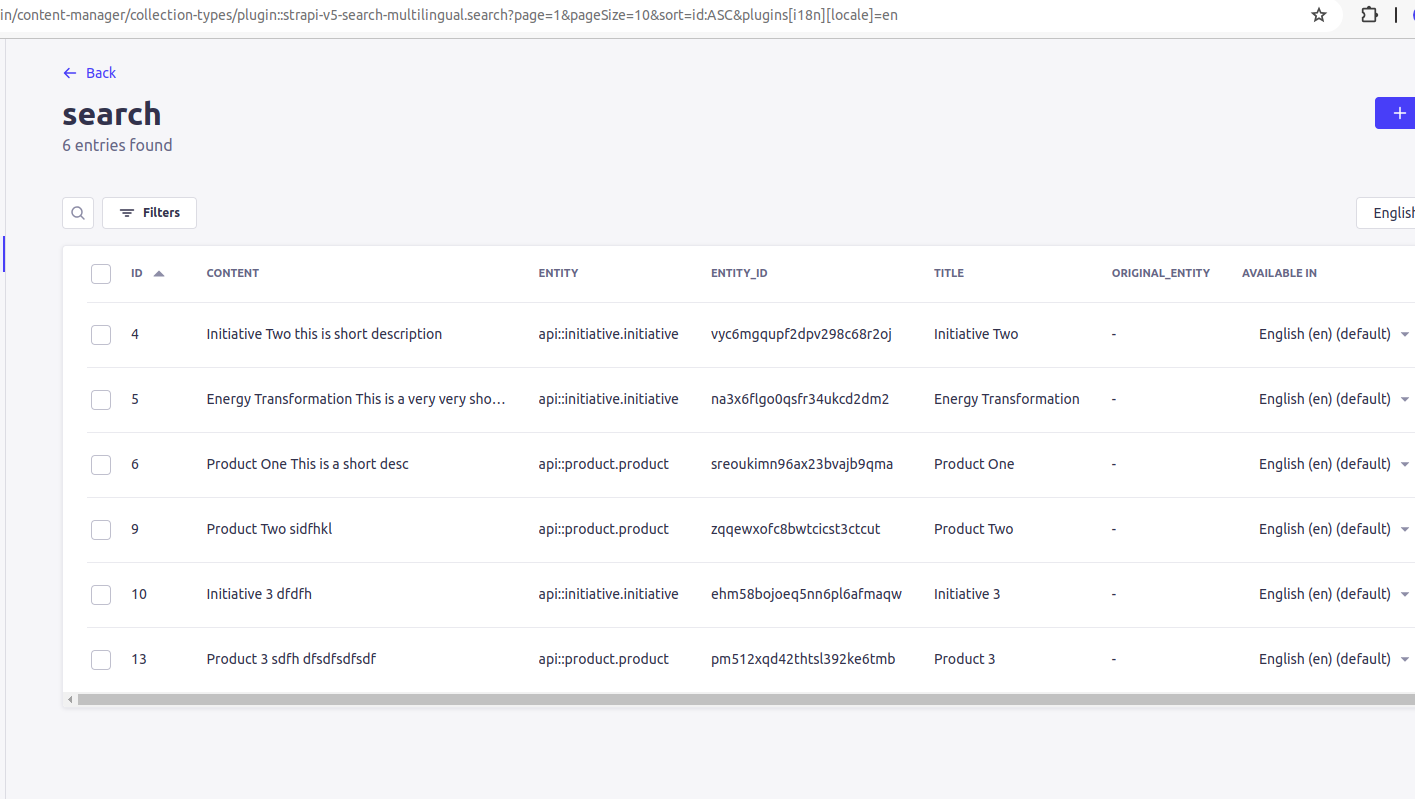
Task: Click entity_id 'sreoukimn96ax23bvajb9qma'
Action: tap(802, 464)
